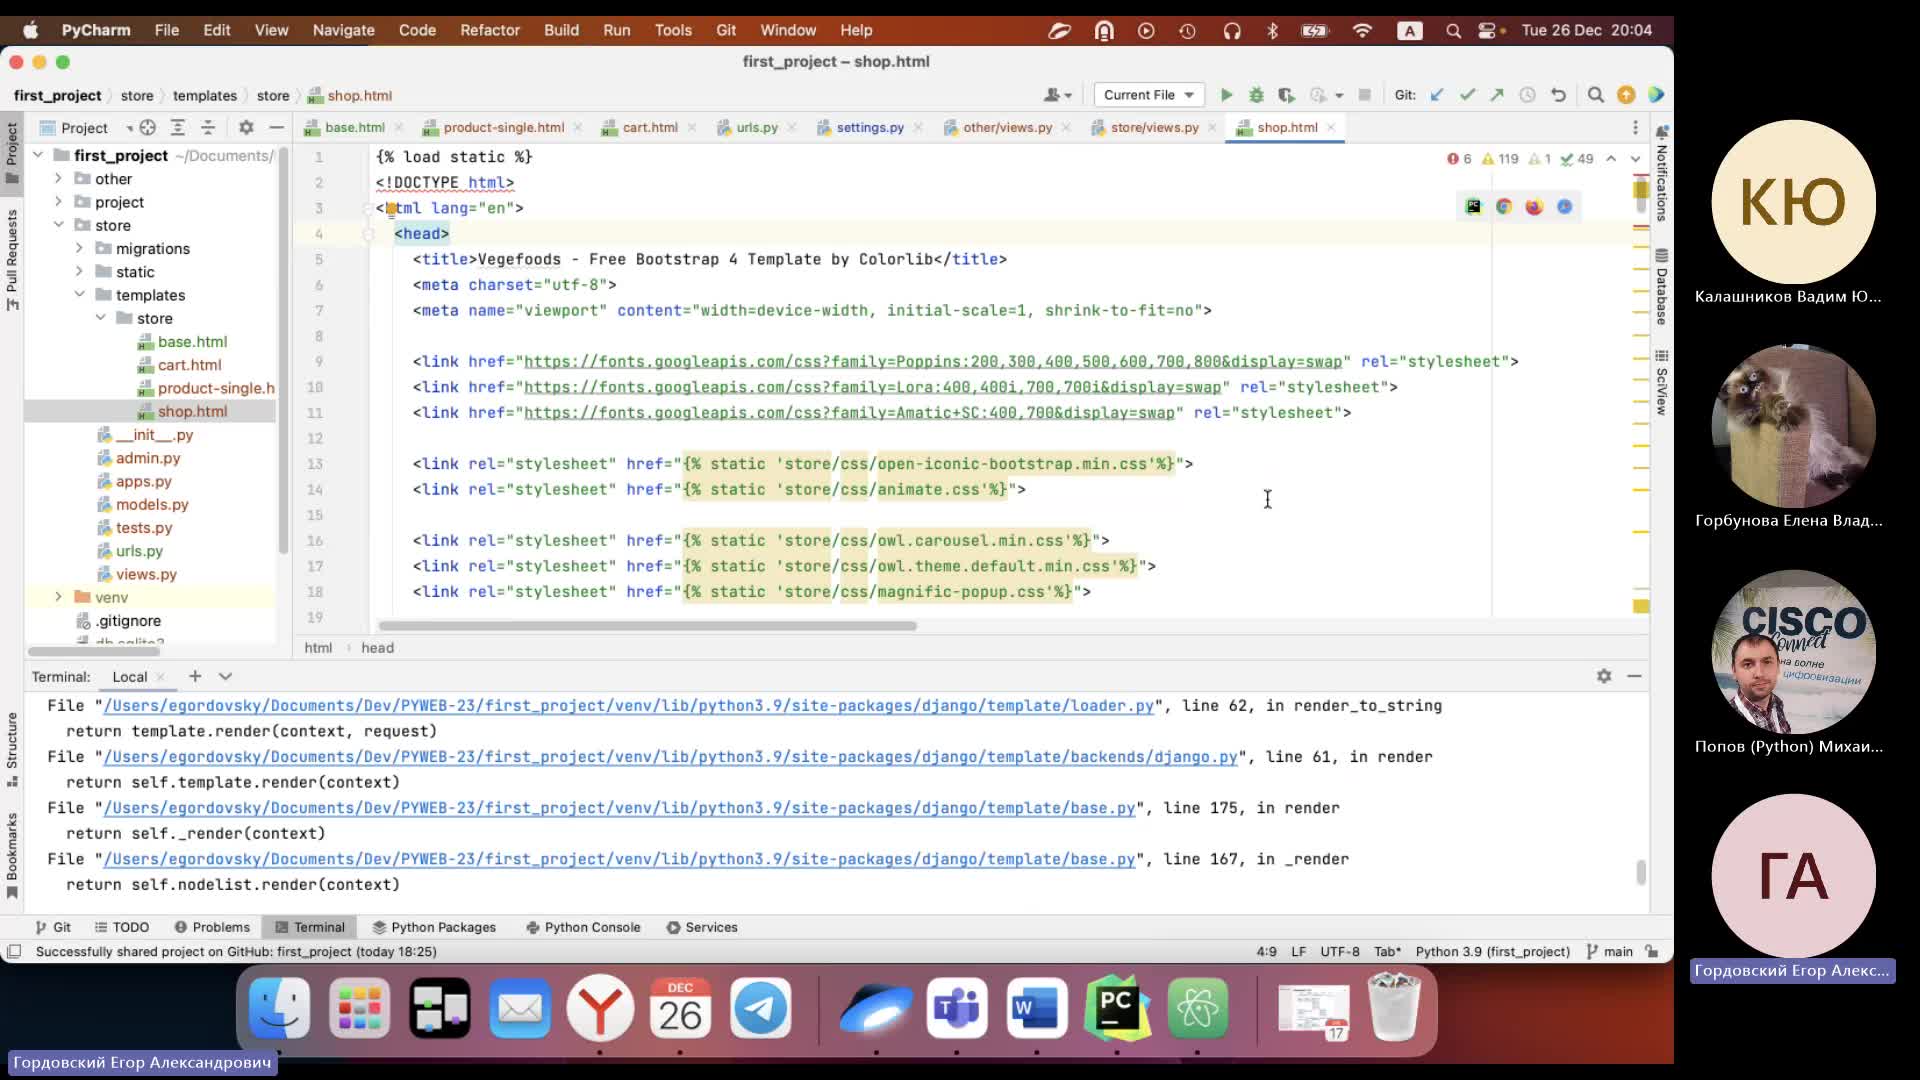This screenshot has height=1080, width=1920.
Task: Switch to settings.py editor tab
Action: pyautogui.click(x=869, y=127)
